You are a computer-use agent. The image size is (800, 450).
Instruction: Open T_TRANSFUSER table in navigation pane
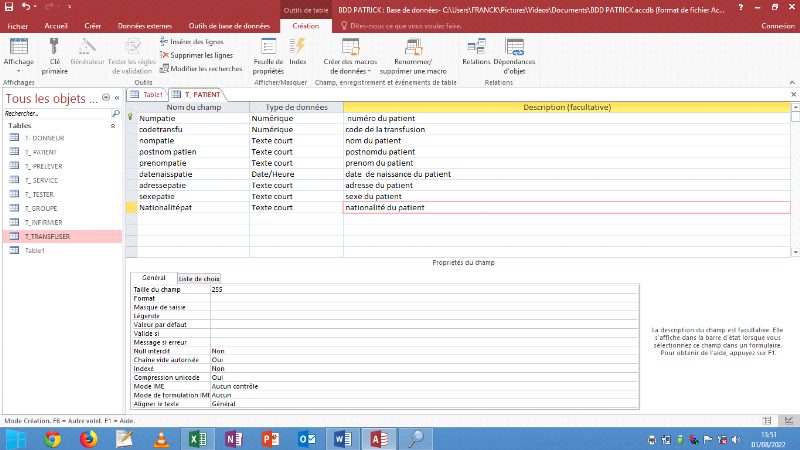[x=47, y=236]
